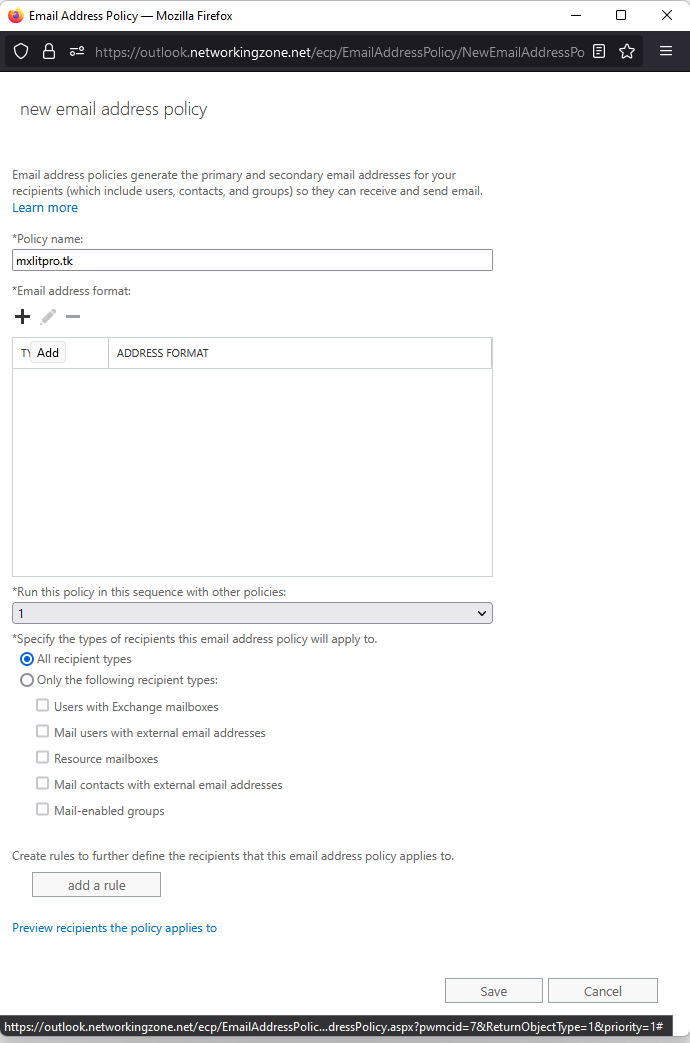Screen dimensions: 690x1043
Task: Bookmark this page with star icon
Action: pyautogui.click(x=627, y=51)
